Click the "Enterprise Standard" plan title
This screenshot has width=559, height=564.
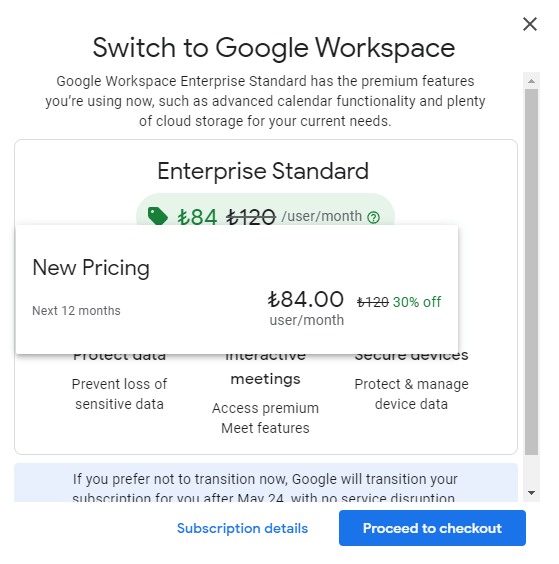[263, 171]
